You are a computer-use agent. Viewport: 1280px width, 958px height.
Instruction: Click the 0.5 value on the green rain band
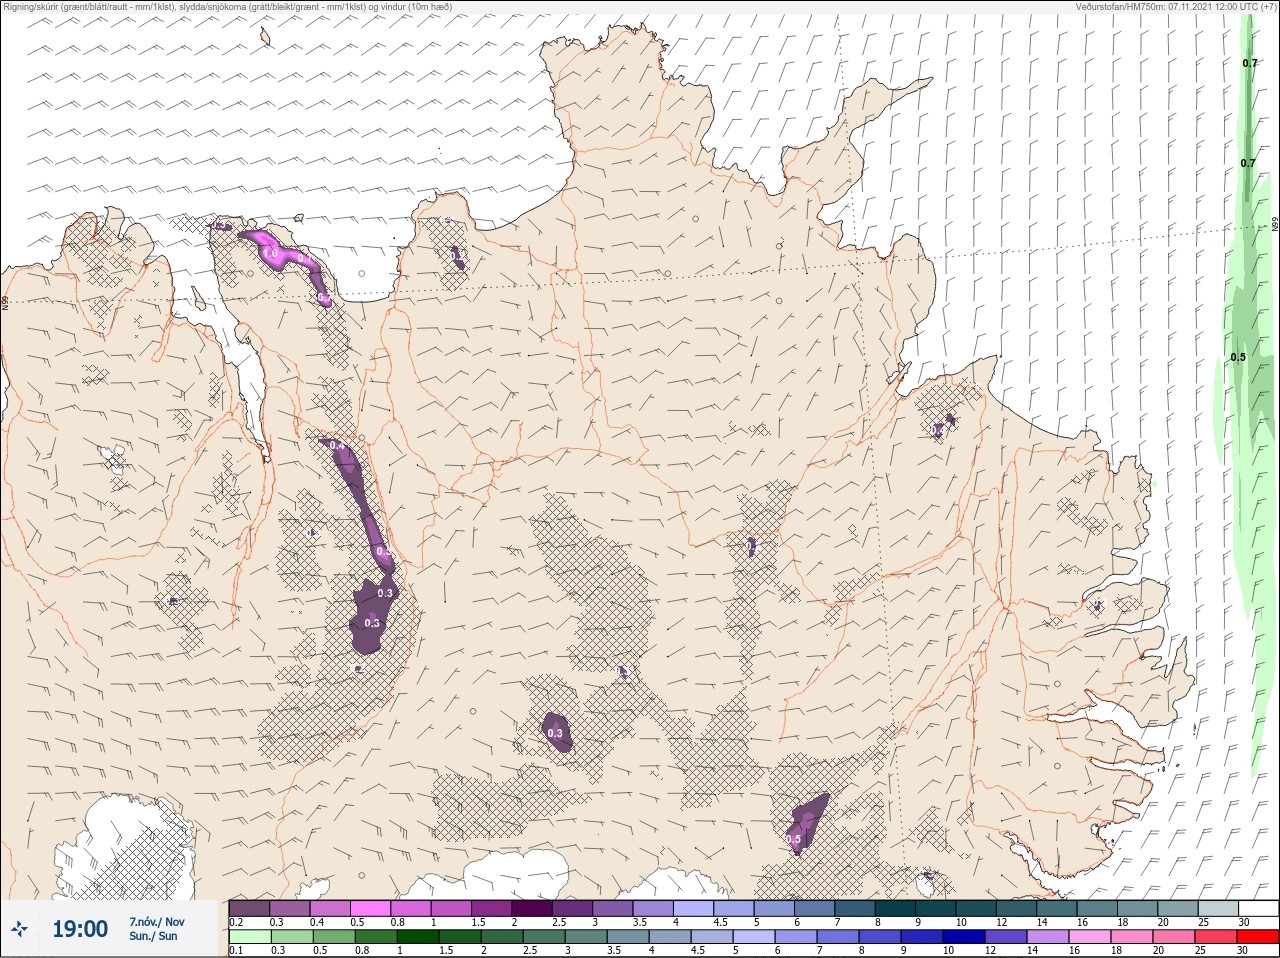(x=1238, y=357)
